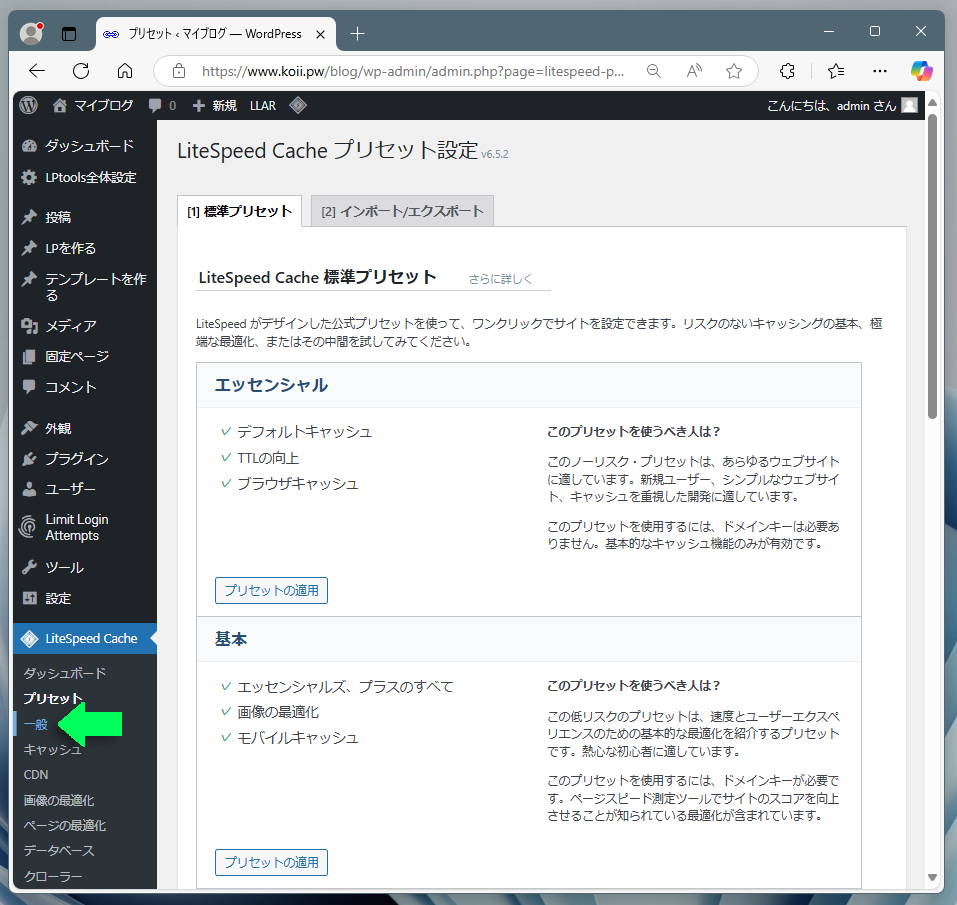Open browser extensions icon
Viewport: 957px width, 905px height.
pos(787,71)
